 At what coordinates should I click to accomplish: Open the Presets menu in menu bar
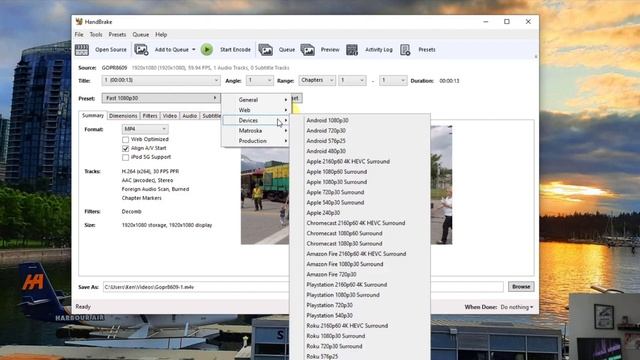(117, 35)
